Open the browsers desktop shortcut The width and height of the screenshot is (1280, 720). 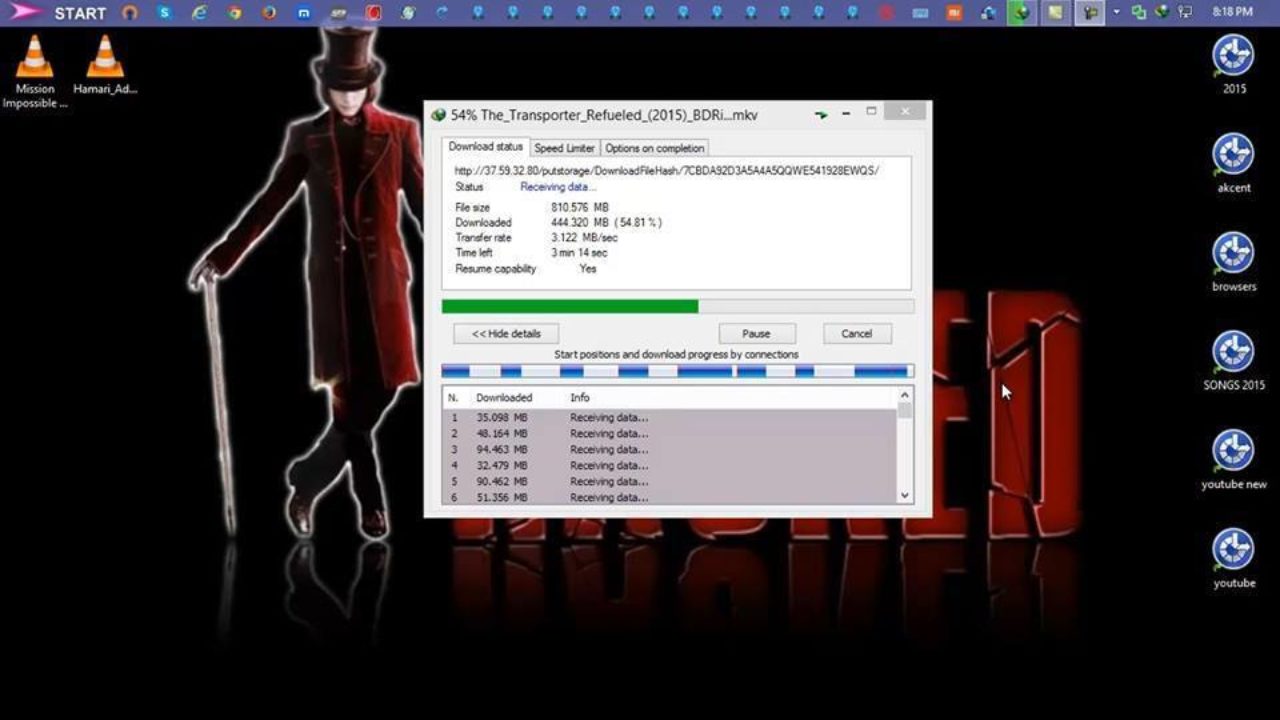pyautogui.click(x=1233, y=255)
